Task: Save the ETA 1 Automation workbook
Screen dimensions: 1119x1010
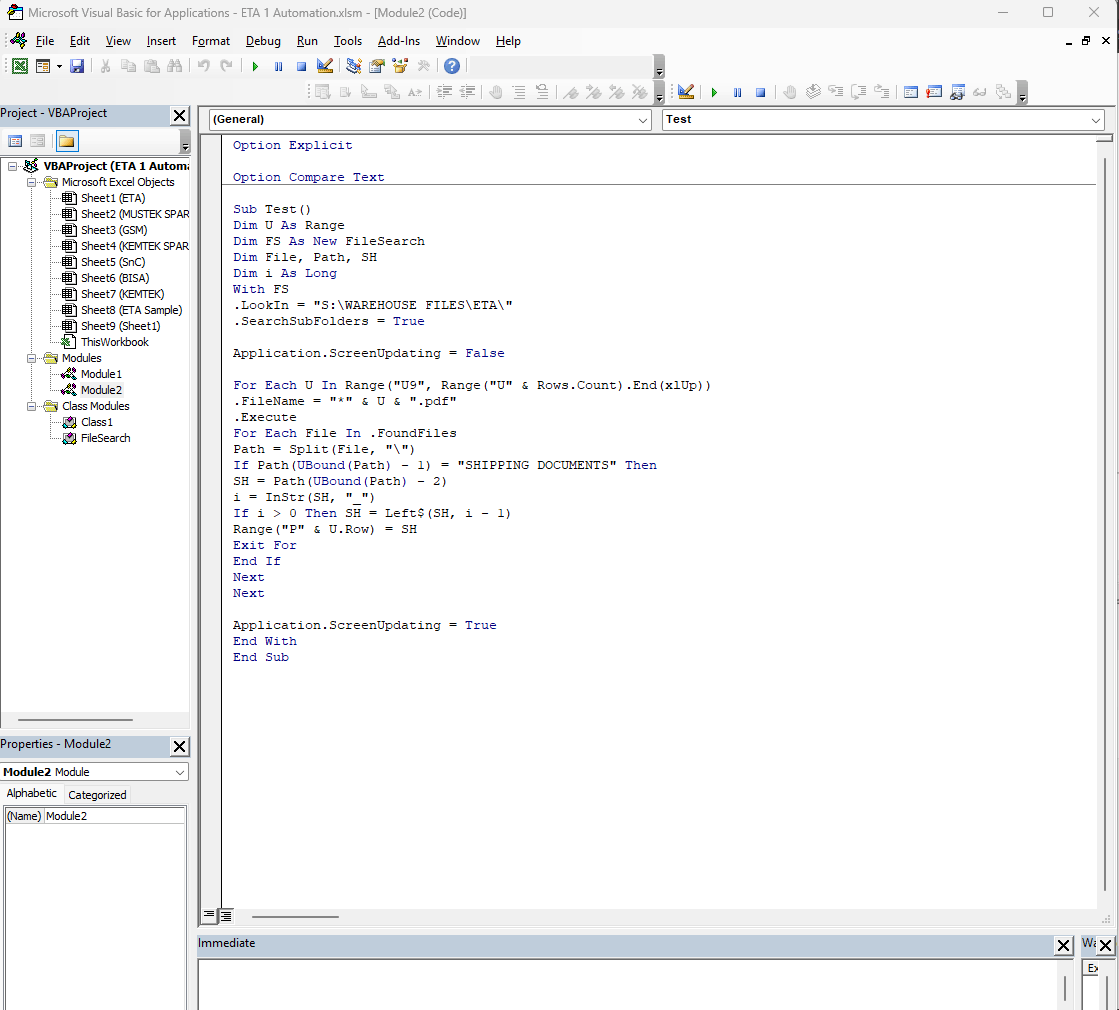Action: (x=77, y=66)
